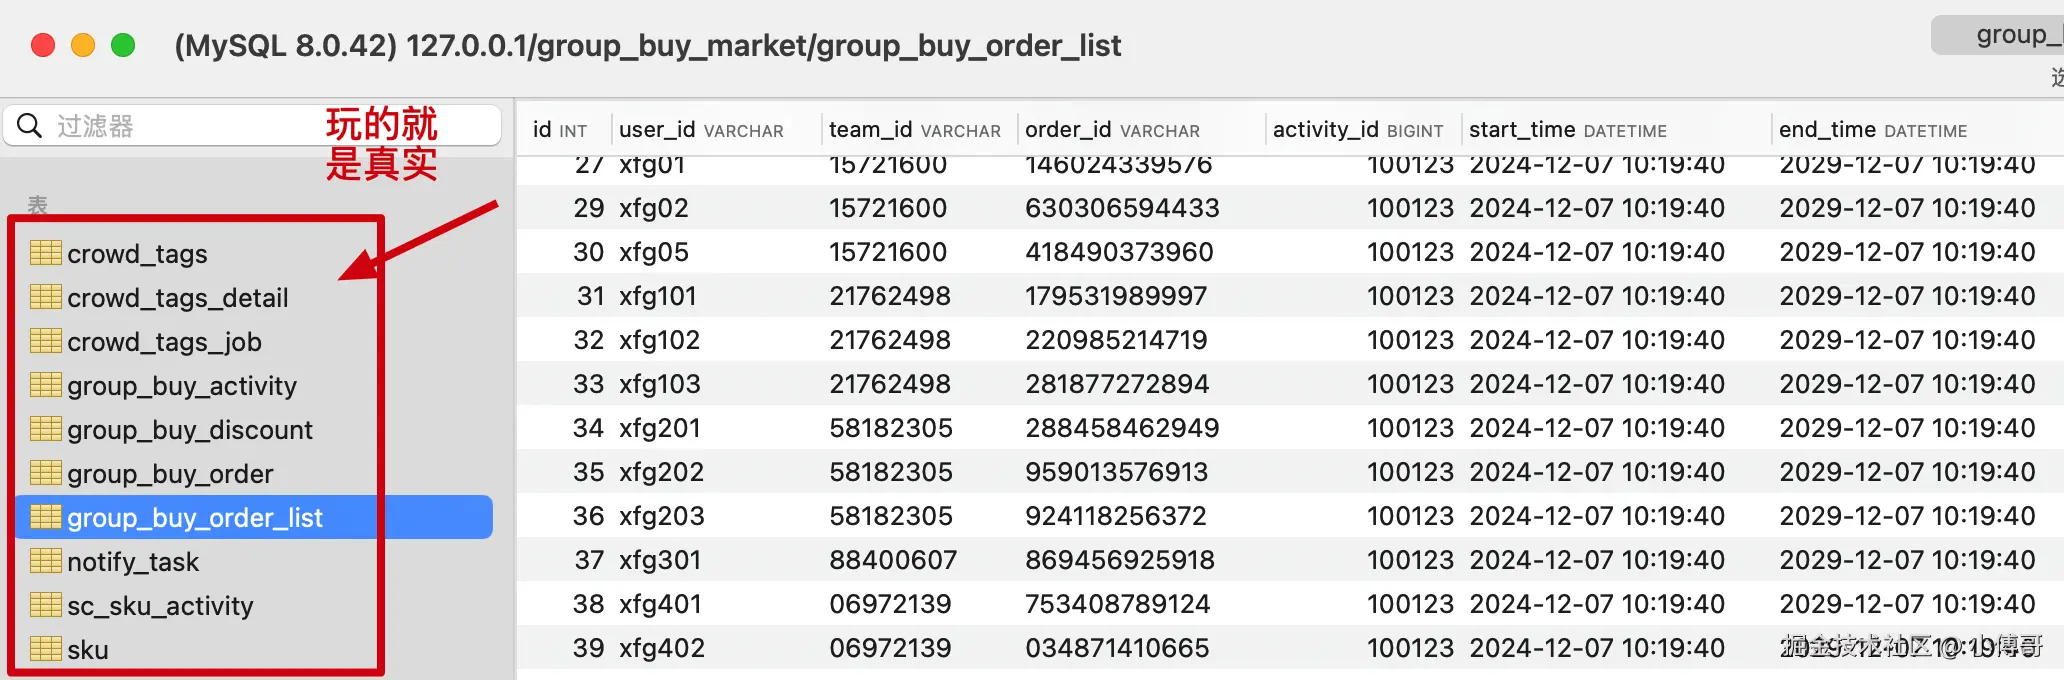2064x680 pixels.
Task: Click the crowd_tags table icon
Action: [45, 253]
